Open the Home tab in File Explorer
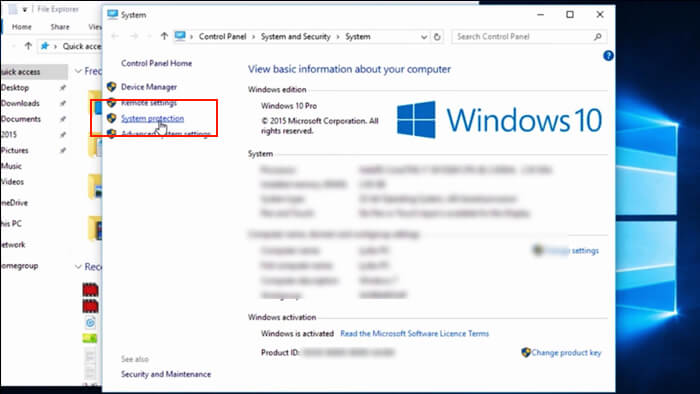This screenshot has height=394, width=700. pos(21,27)
